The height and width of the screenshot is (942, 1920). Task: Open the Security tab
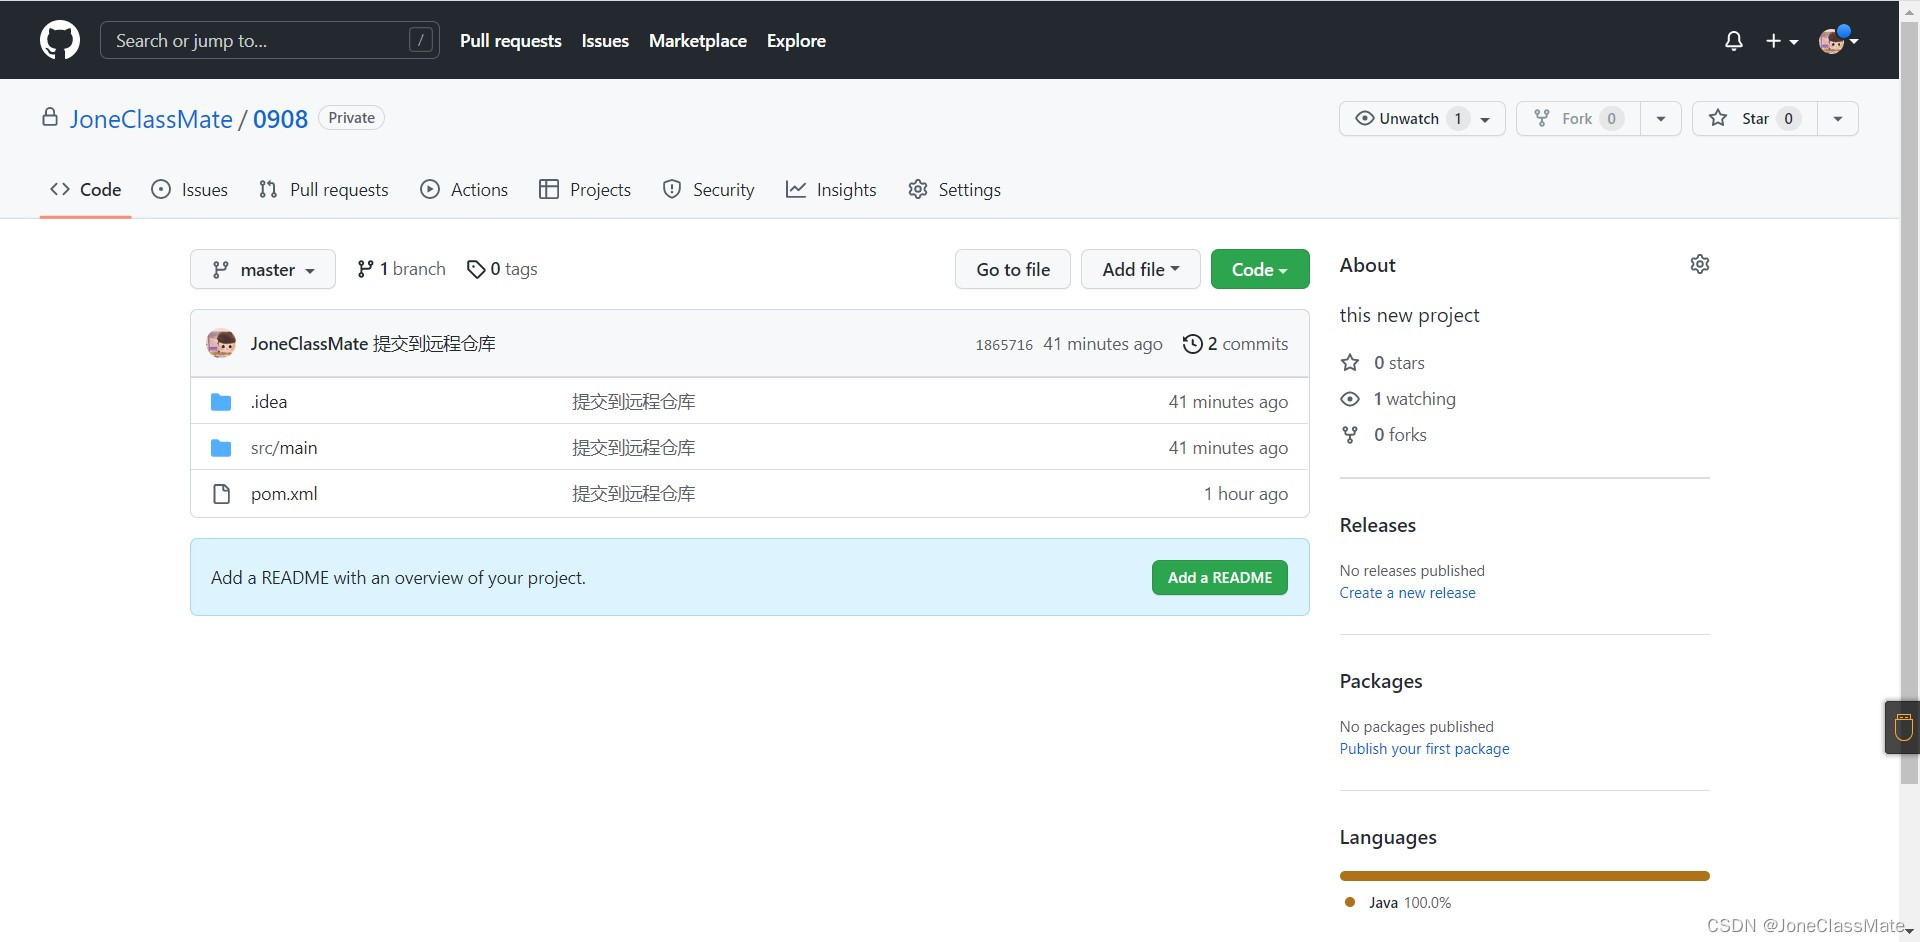pyautogui.click(x=709, y=189)
